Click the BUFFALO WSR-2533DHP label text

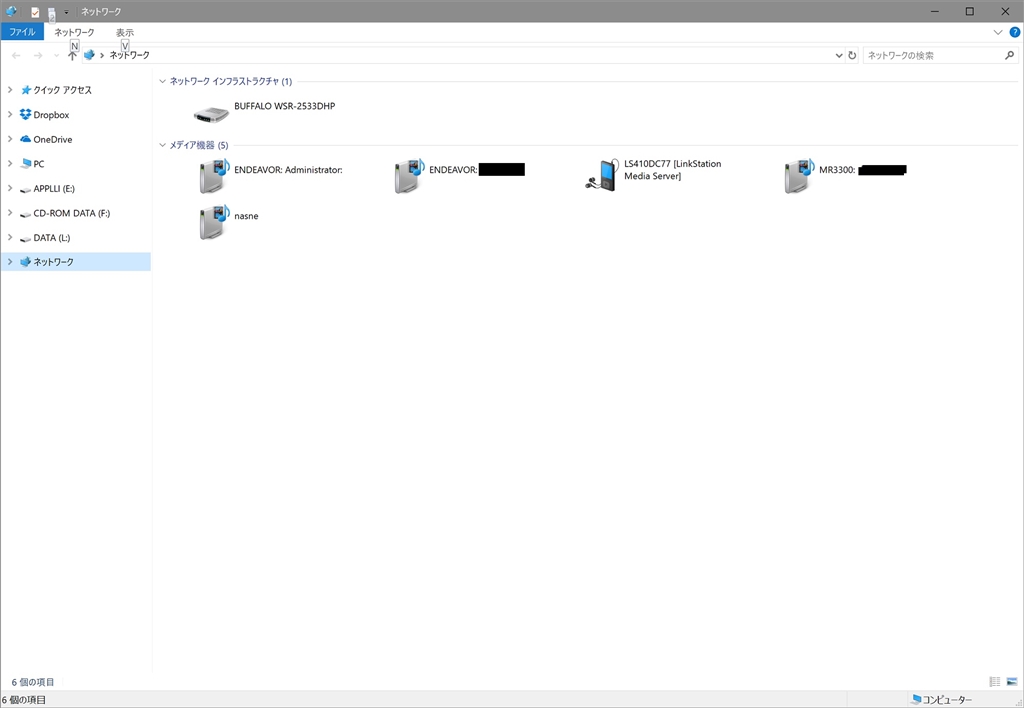[x=285, y=106]
